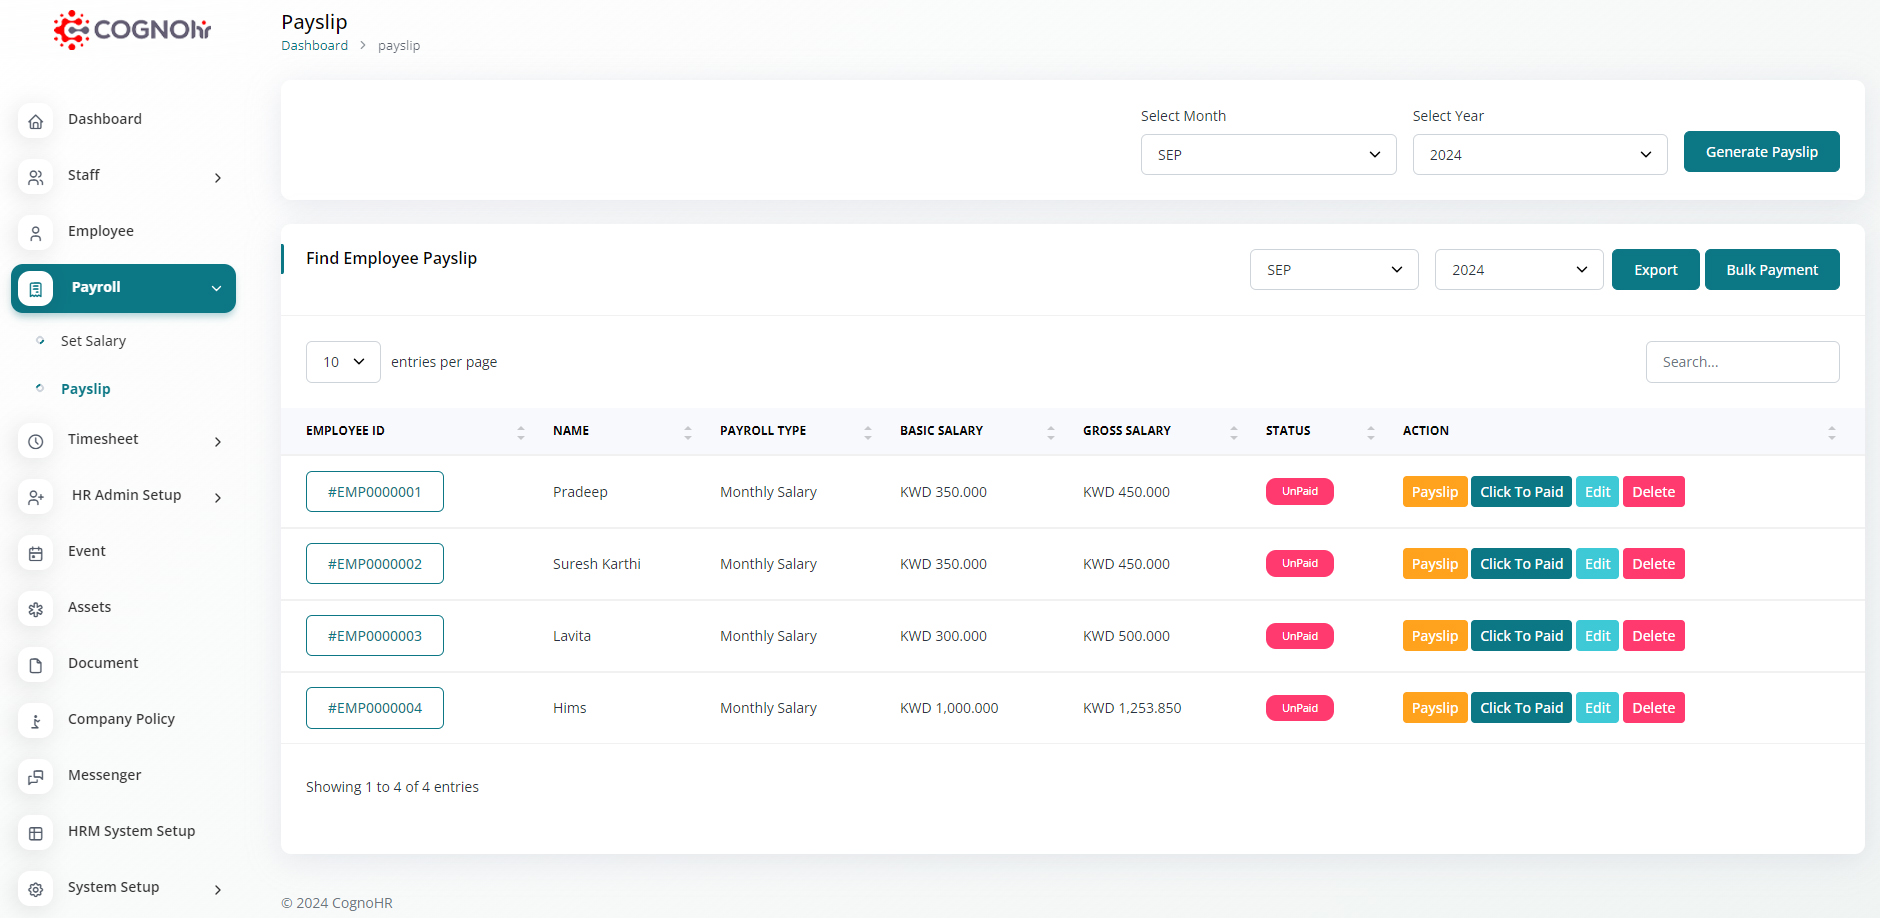Open the Select Month dropdown

point(1267,155)
